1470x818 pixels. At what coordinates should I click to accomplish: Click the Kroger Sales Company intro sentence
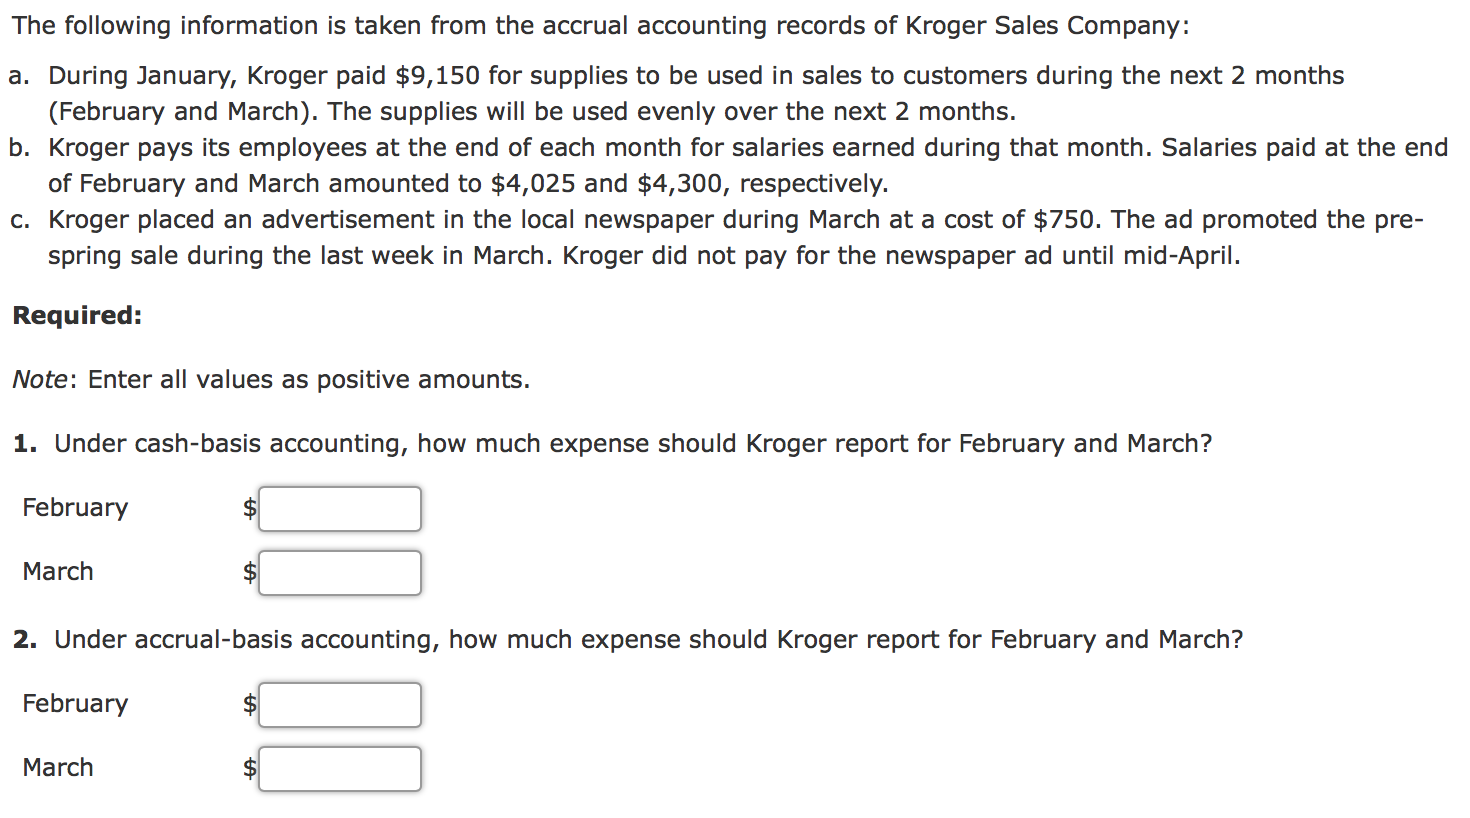(601, 26)
